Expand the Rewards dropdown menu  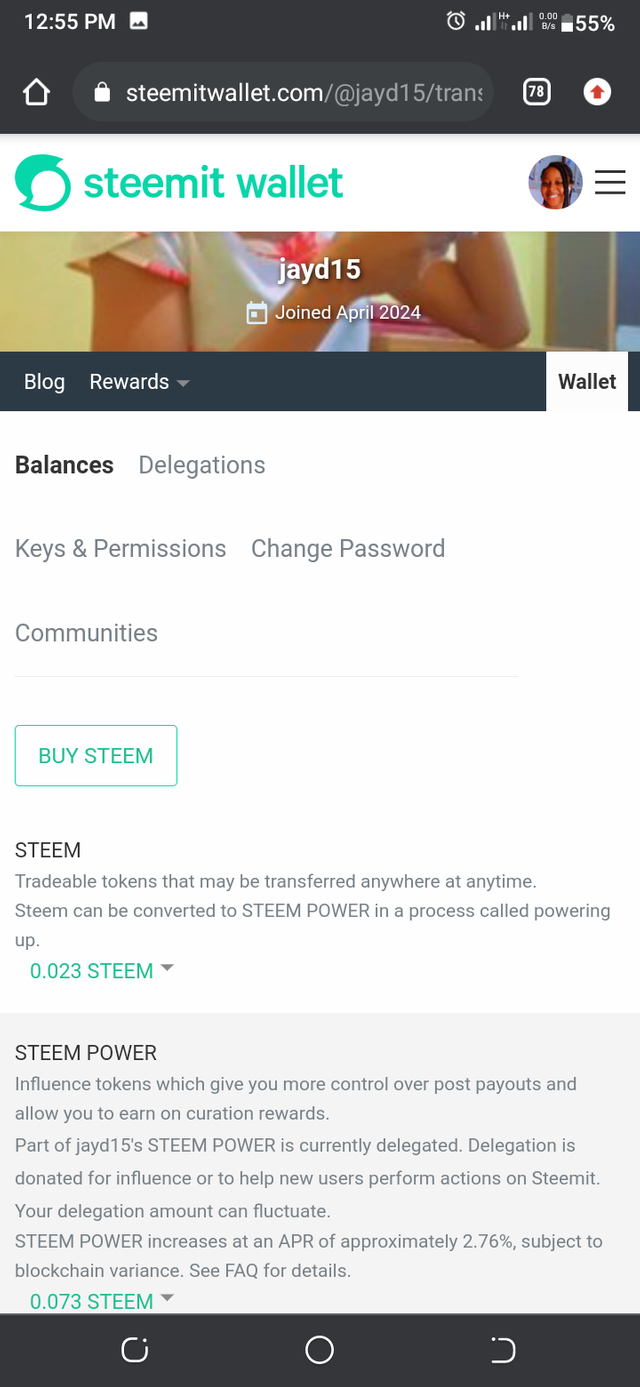(x=139, y=382)
